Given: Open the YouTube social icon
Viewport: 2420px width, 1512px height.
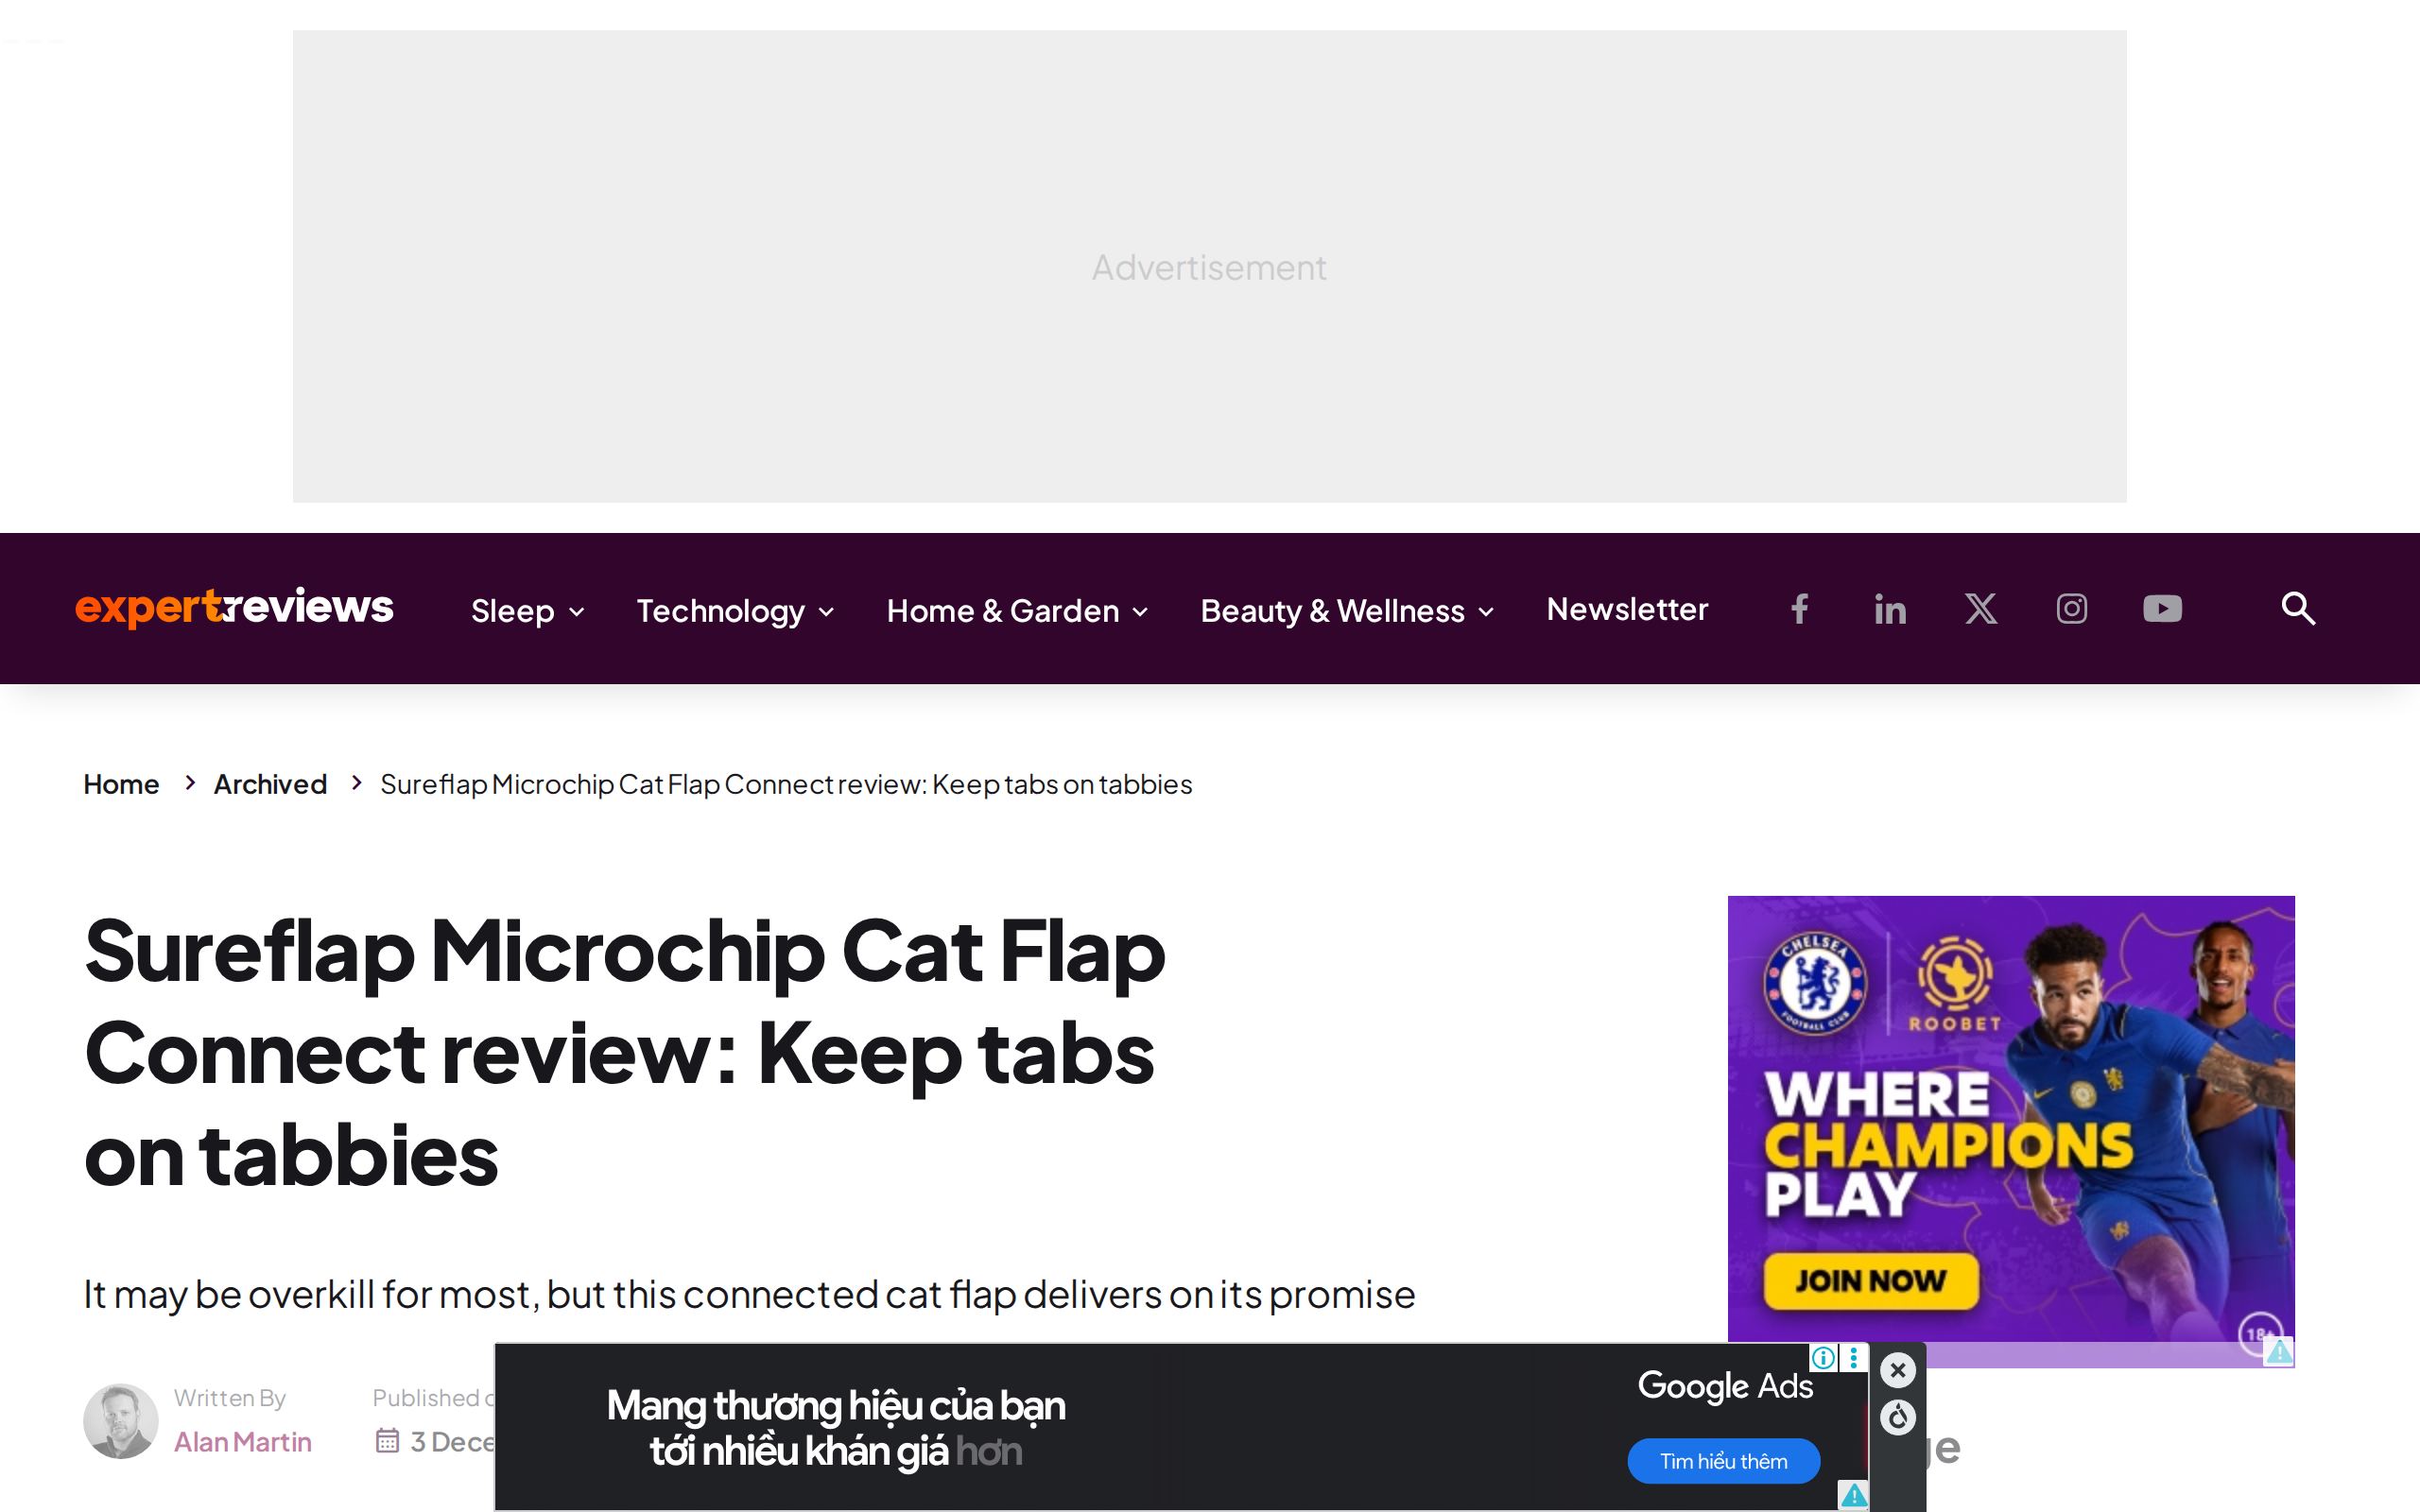Looking at the screenshot, I should [2162, 609].
